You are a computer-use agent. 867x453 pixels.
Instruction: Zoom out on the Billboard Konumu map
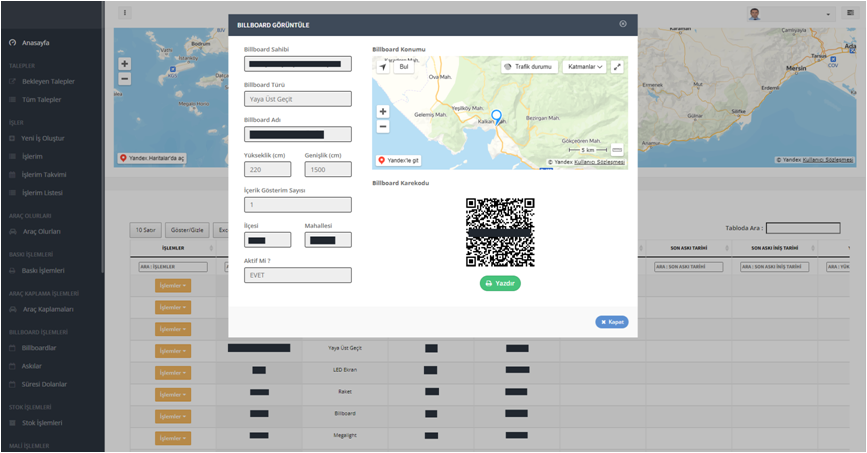tap(383, 127)
